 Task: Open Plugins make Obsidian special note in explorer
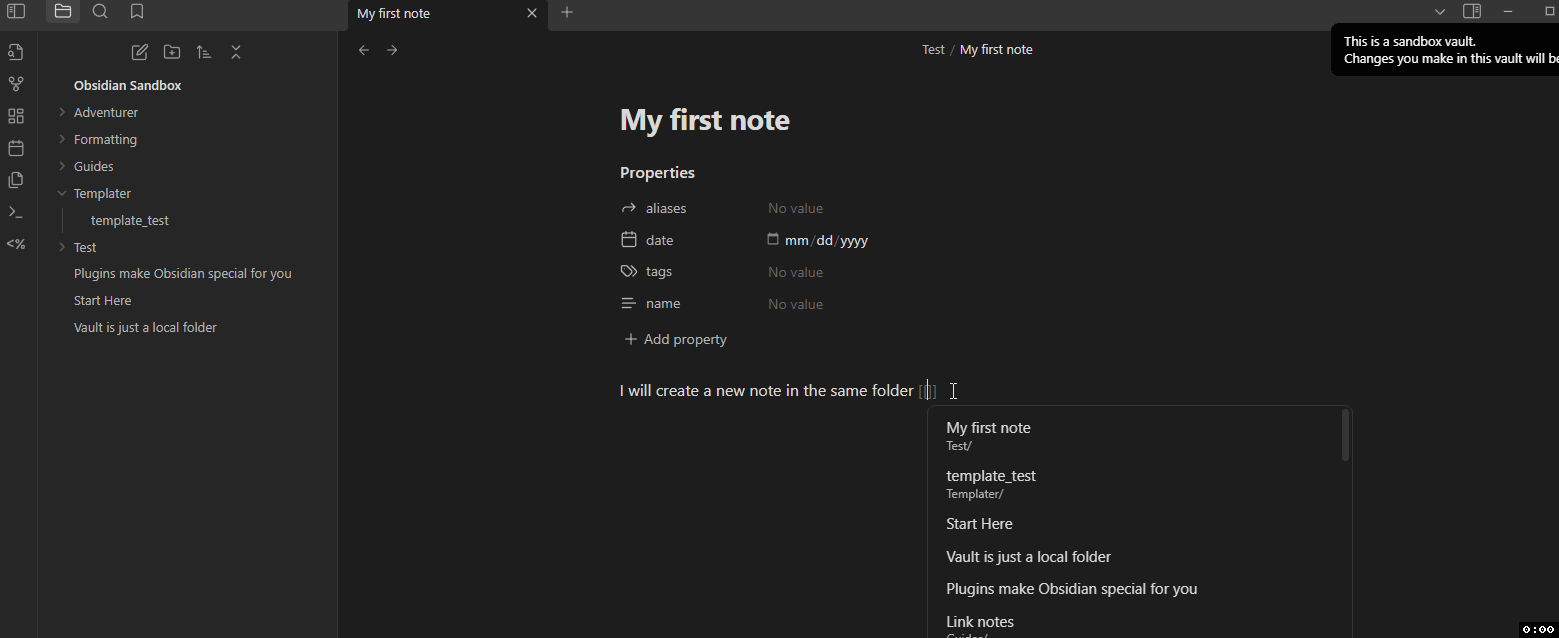coord(183,273)
